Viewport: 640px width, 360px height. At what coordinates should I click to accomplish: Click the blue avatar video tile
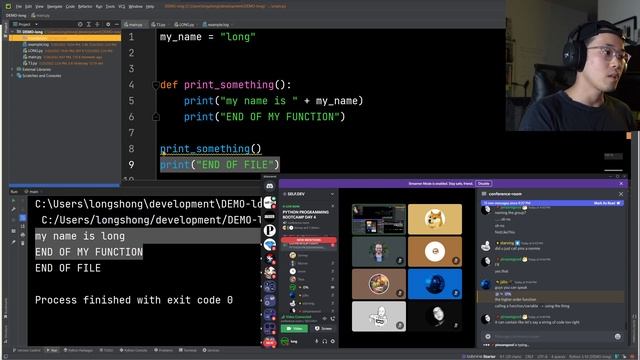pos(435,284)
